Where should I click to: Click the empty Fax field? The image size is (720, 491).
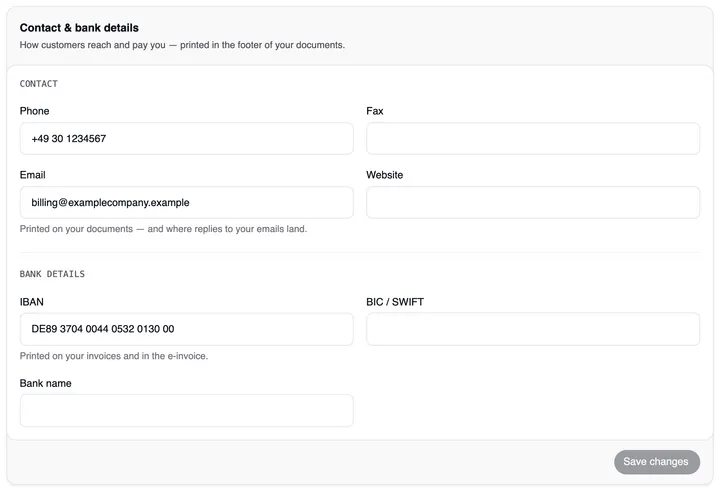click(533, 138)
